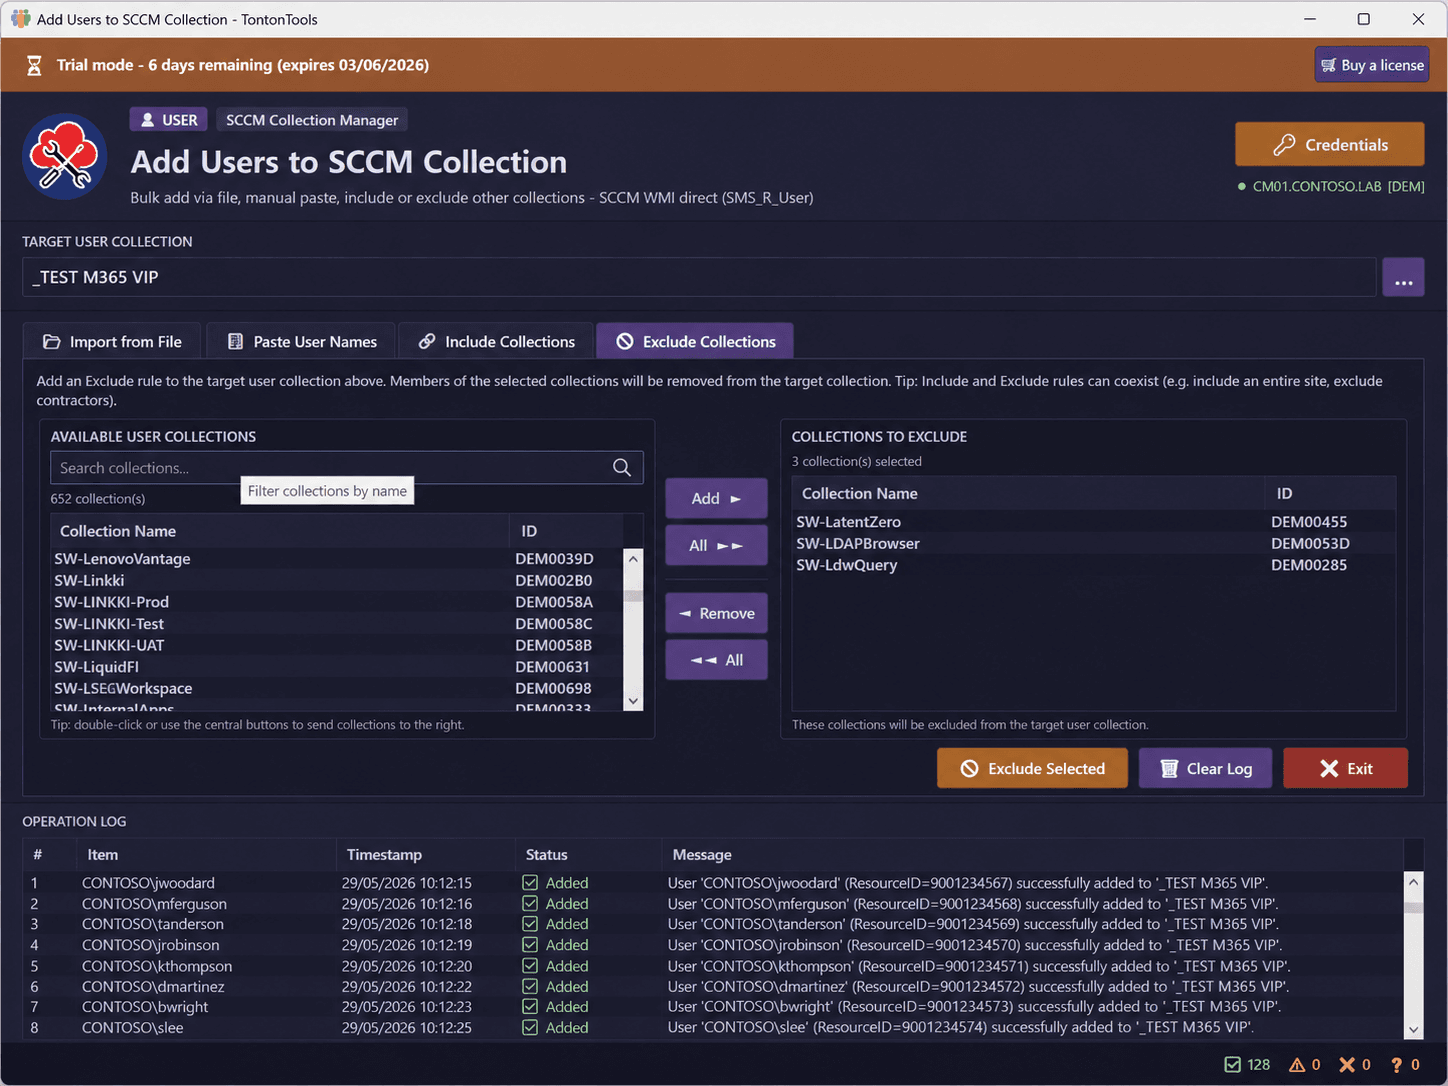Viewport: 1448px width, 1086px height.
Task: Click operation log scrollbar up arrow
Action: 1413,882
